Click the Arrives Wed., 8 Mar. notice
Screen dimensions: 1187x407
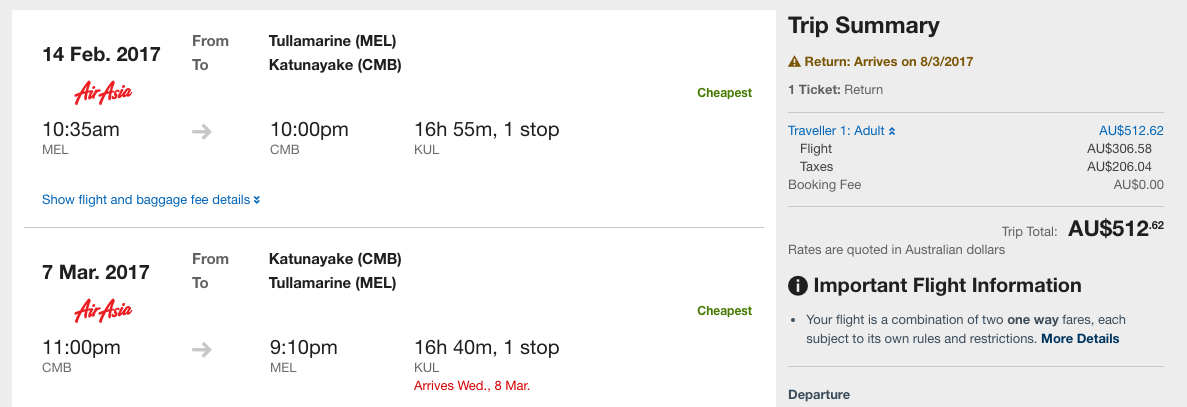(472, 386)
